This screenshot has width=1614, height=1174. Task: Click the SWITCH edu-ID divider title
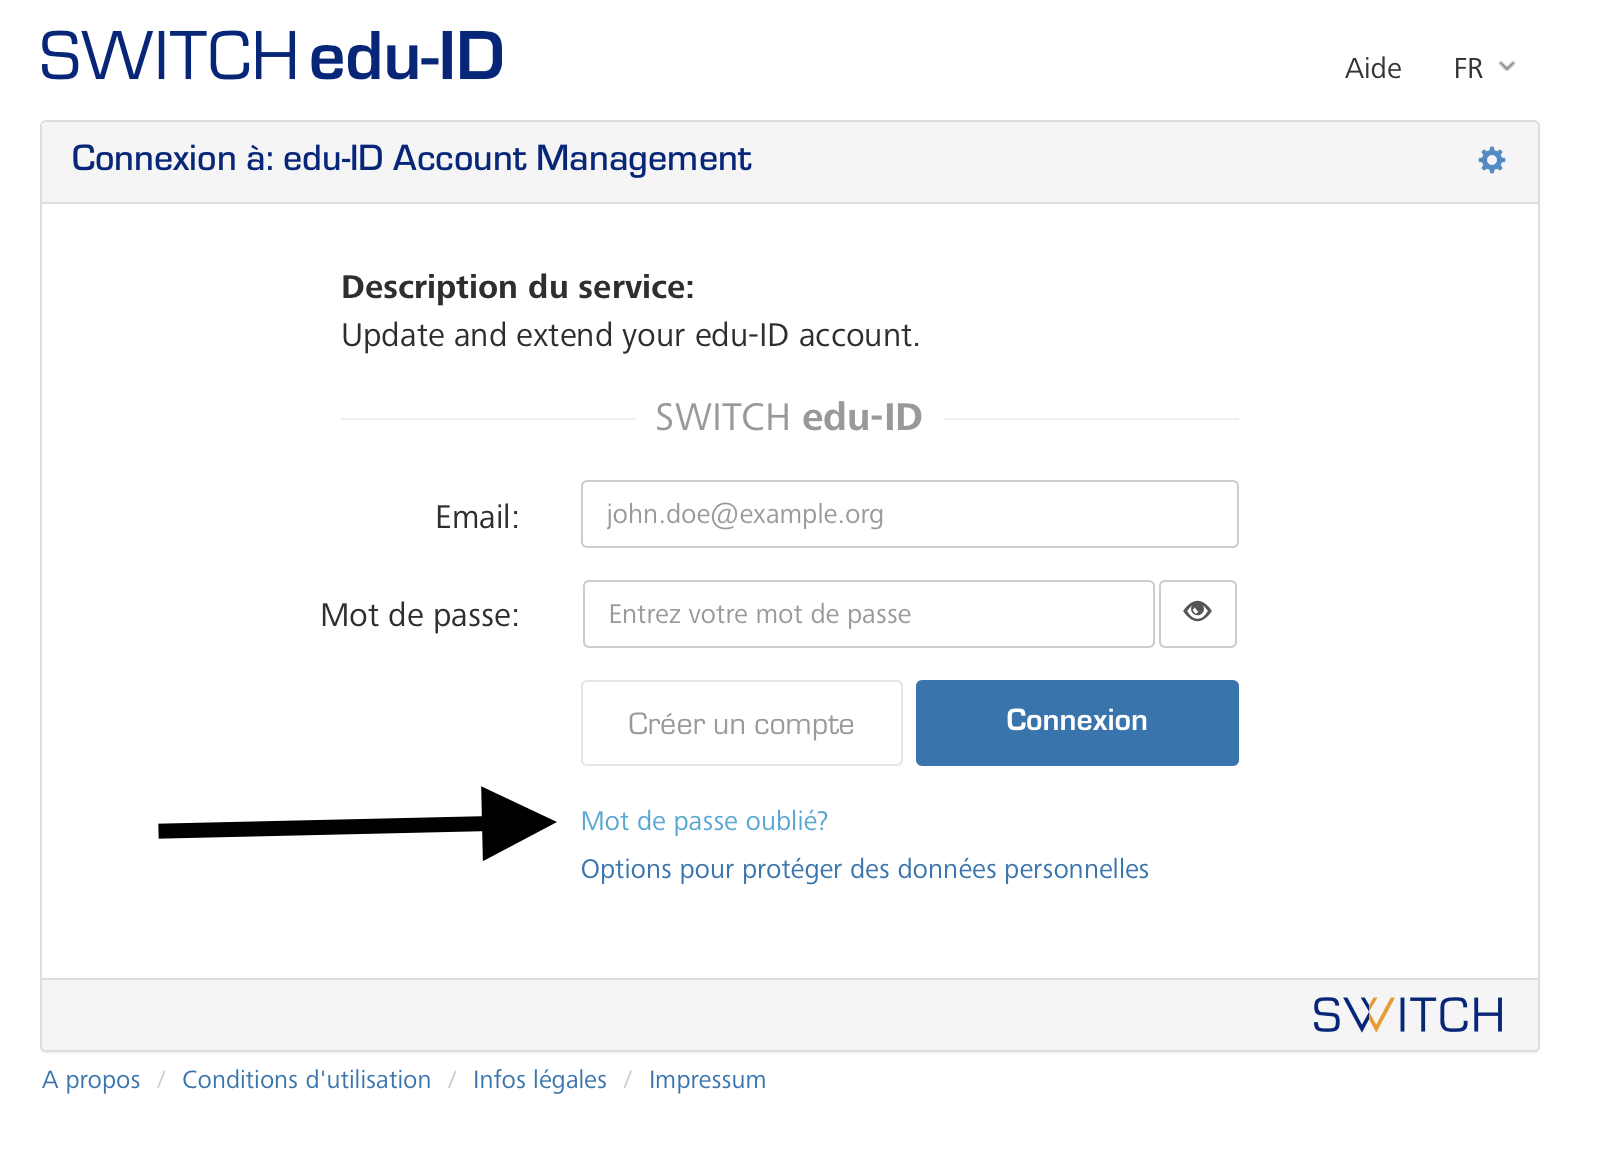(788, 417)
